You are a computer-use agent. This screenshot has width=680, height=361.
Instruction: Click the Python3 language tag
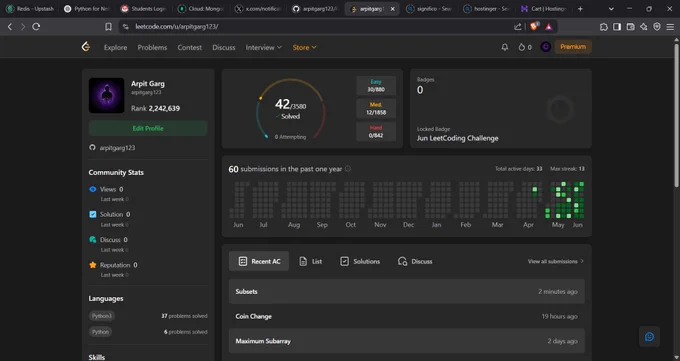pyautogui.click(x=101, y=316)
